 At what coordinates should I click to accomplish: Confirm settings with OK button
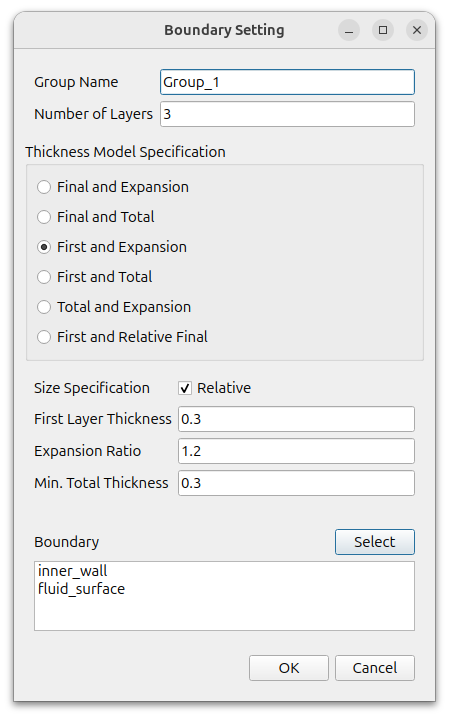[289, 668]
